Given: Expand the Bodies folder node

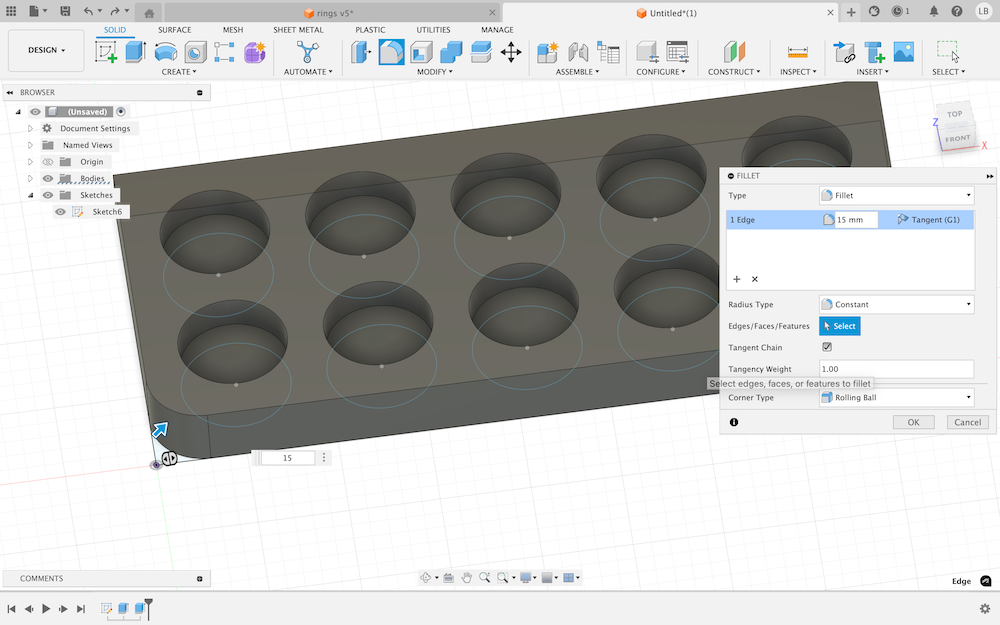Looking at the screenshot, I should coord(30,179).
